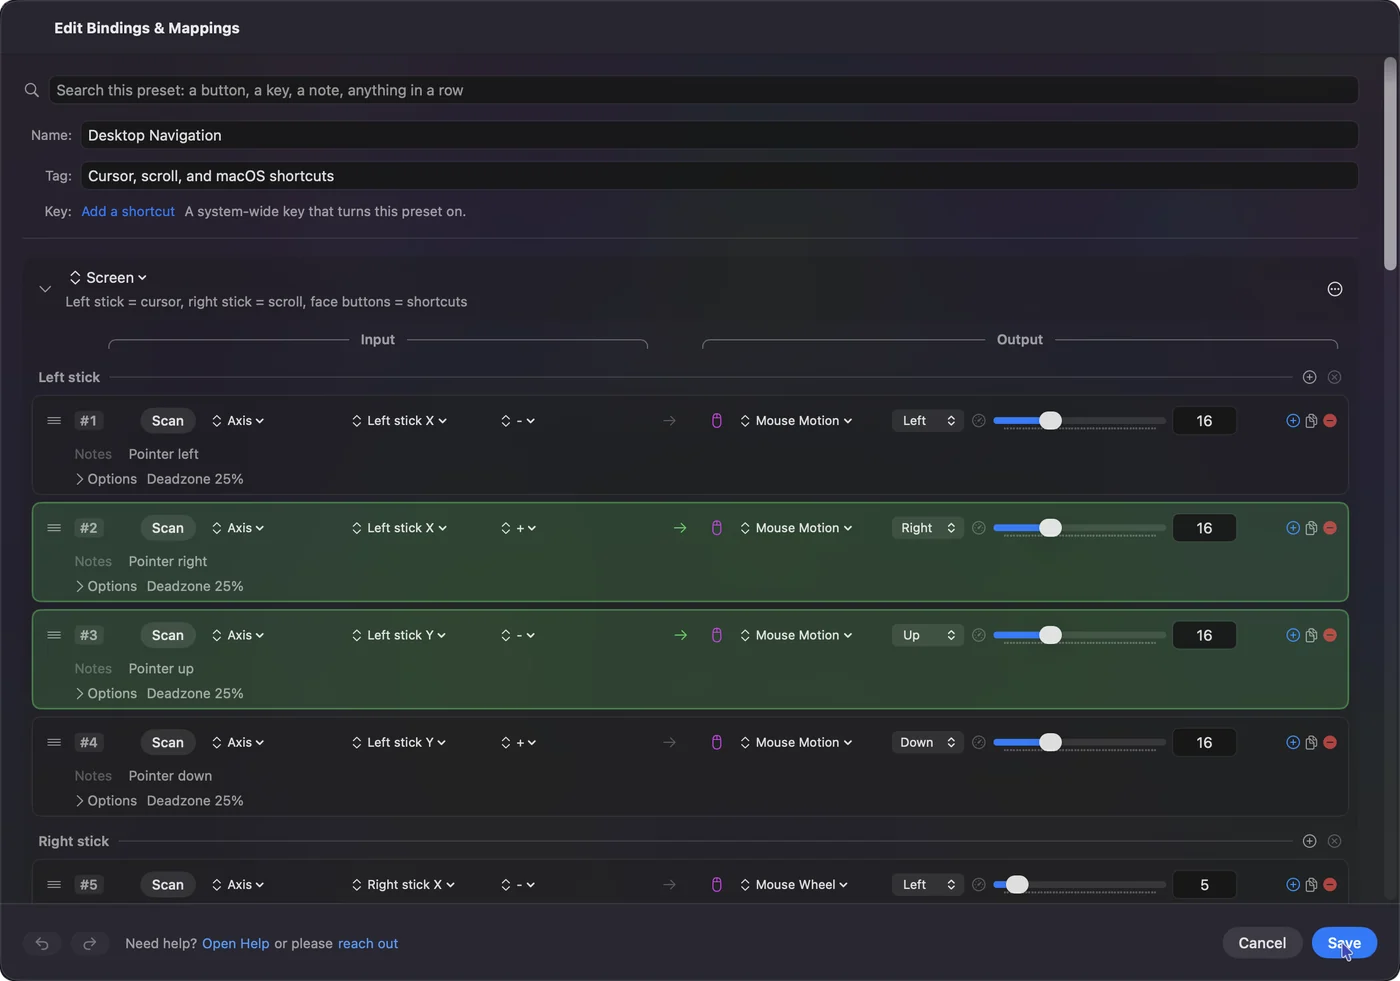The width and height of the screenshot is (1400, 981).
Task: Click the mouse icon in row #4 output
Action: 716,742
